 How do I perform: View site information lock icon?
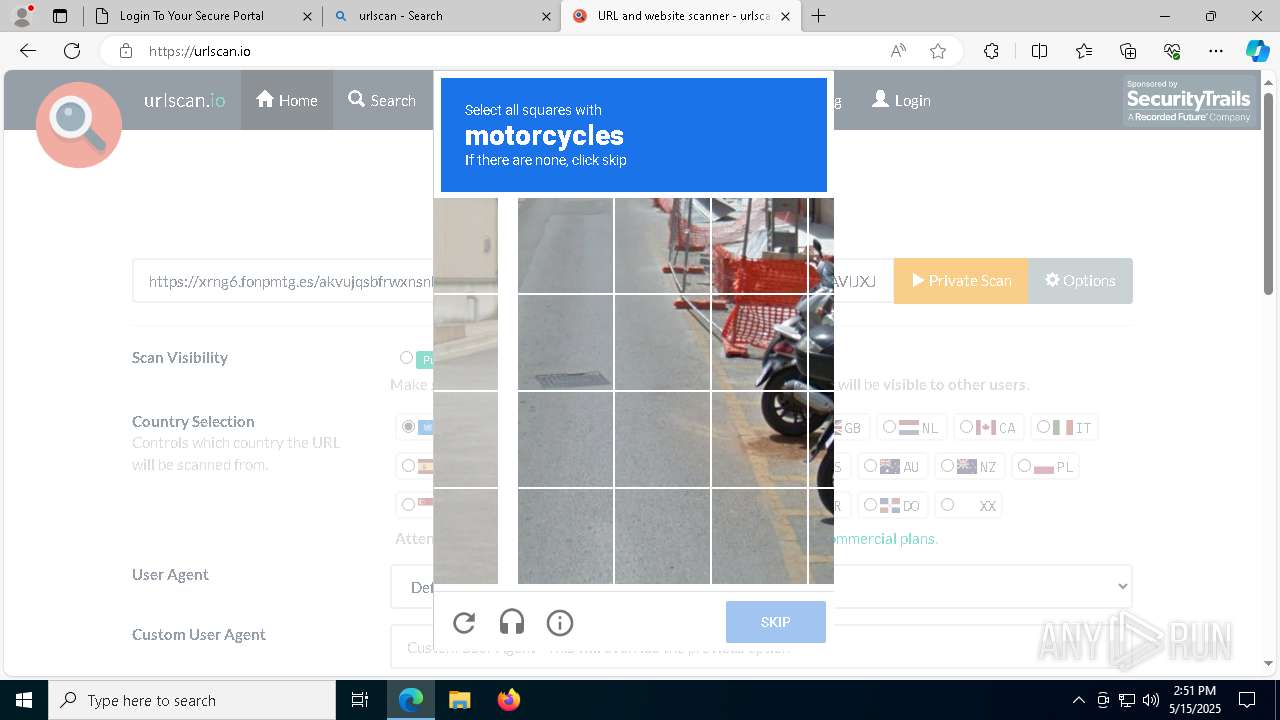pos(125,51)
